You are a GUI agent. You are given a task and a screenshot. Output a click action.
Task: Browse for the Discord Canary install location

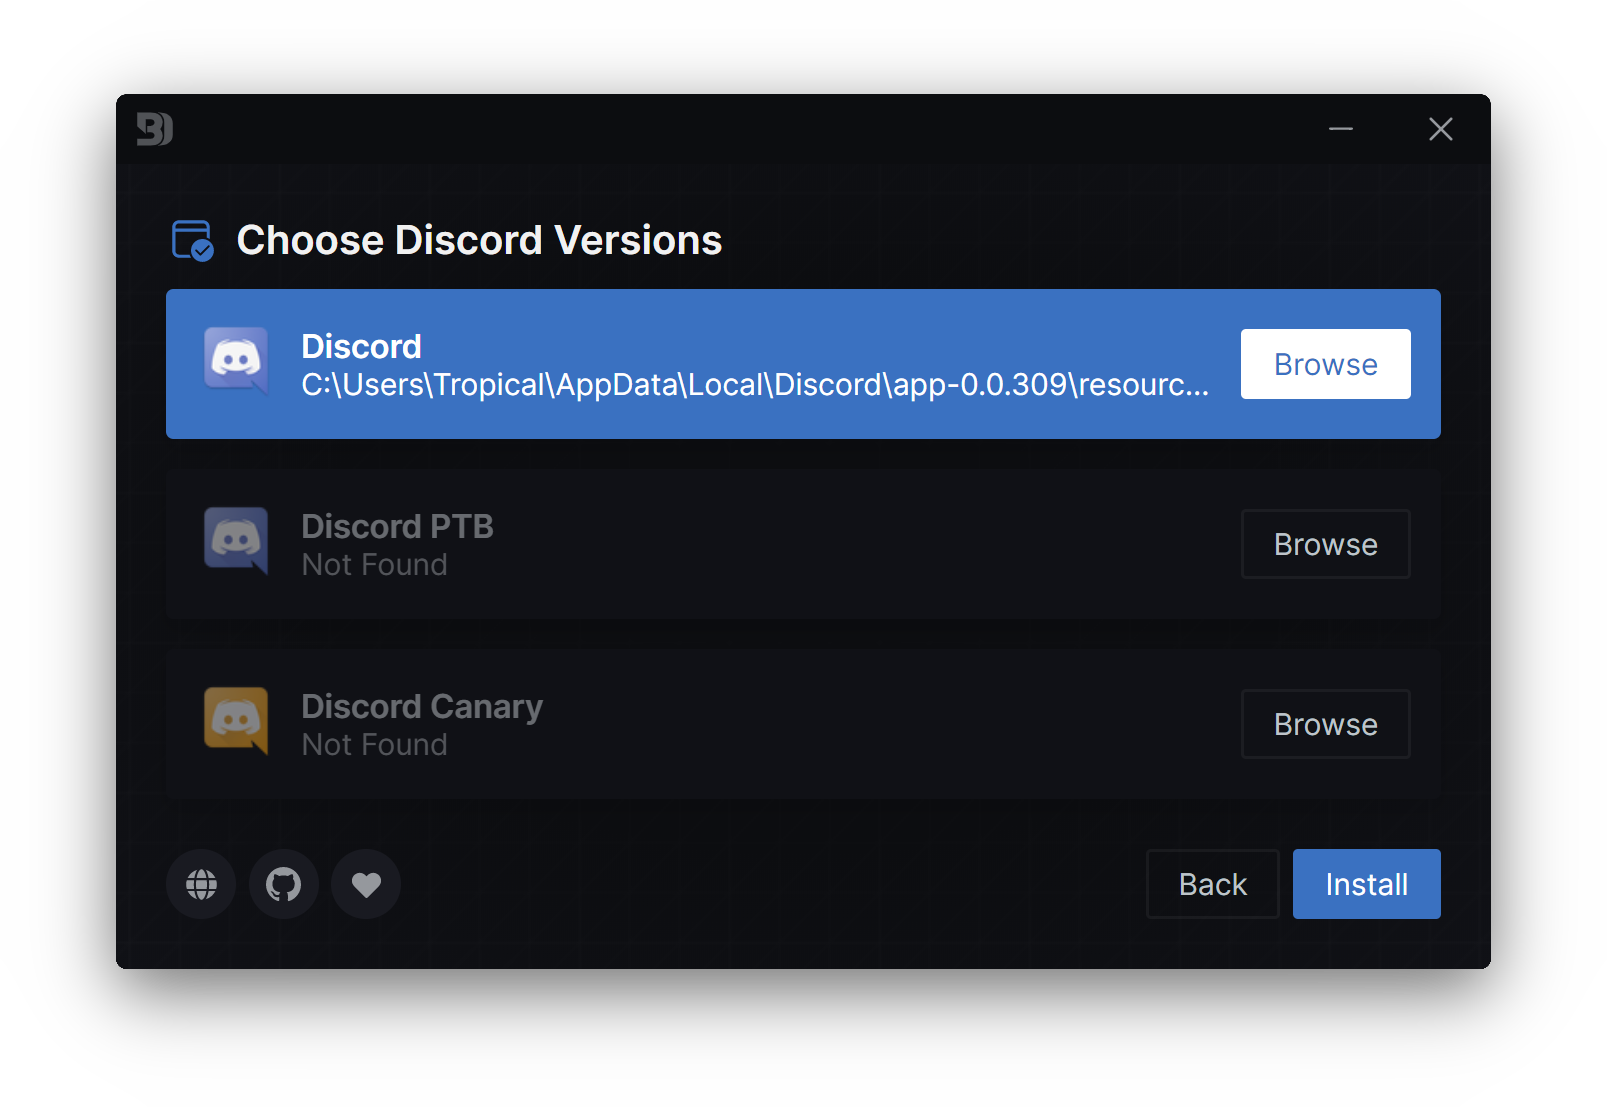(1325, 723)
